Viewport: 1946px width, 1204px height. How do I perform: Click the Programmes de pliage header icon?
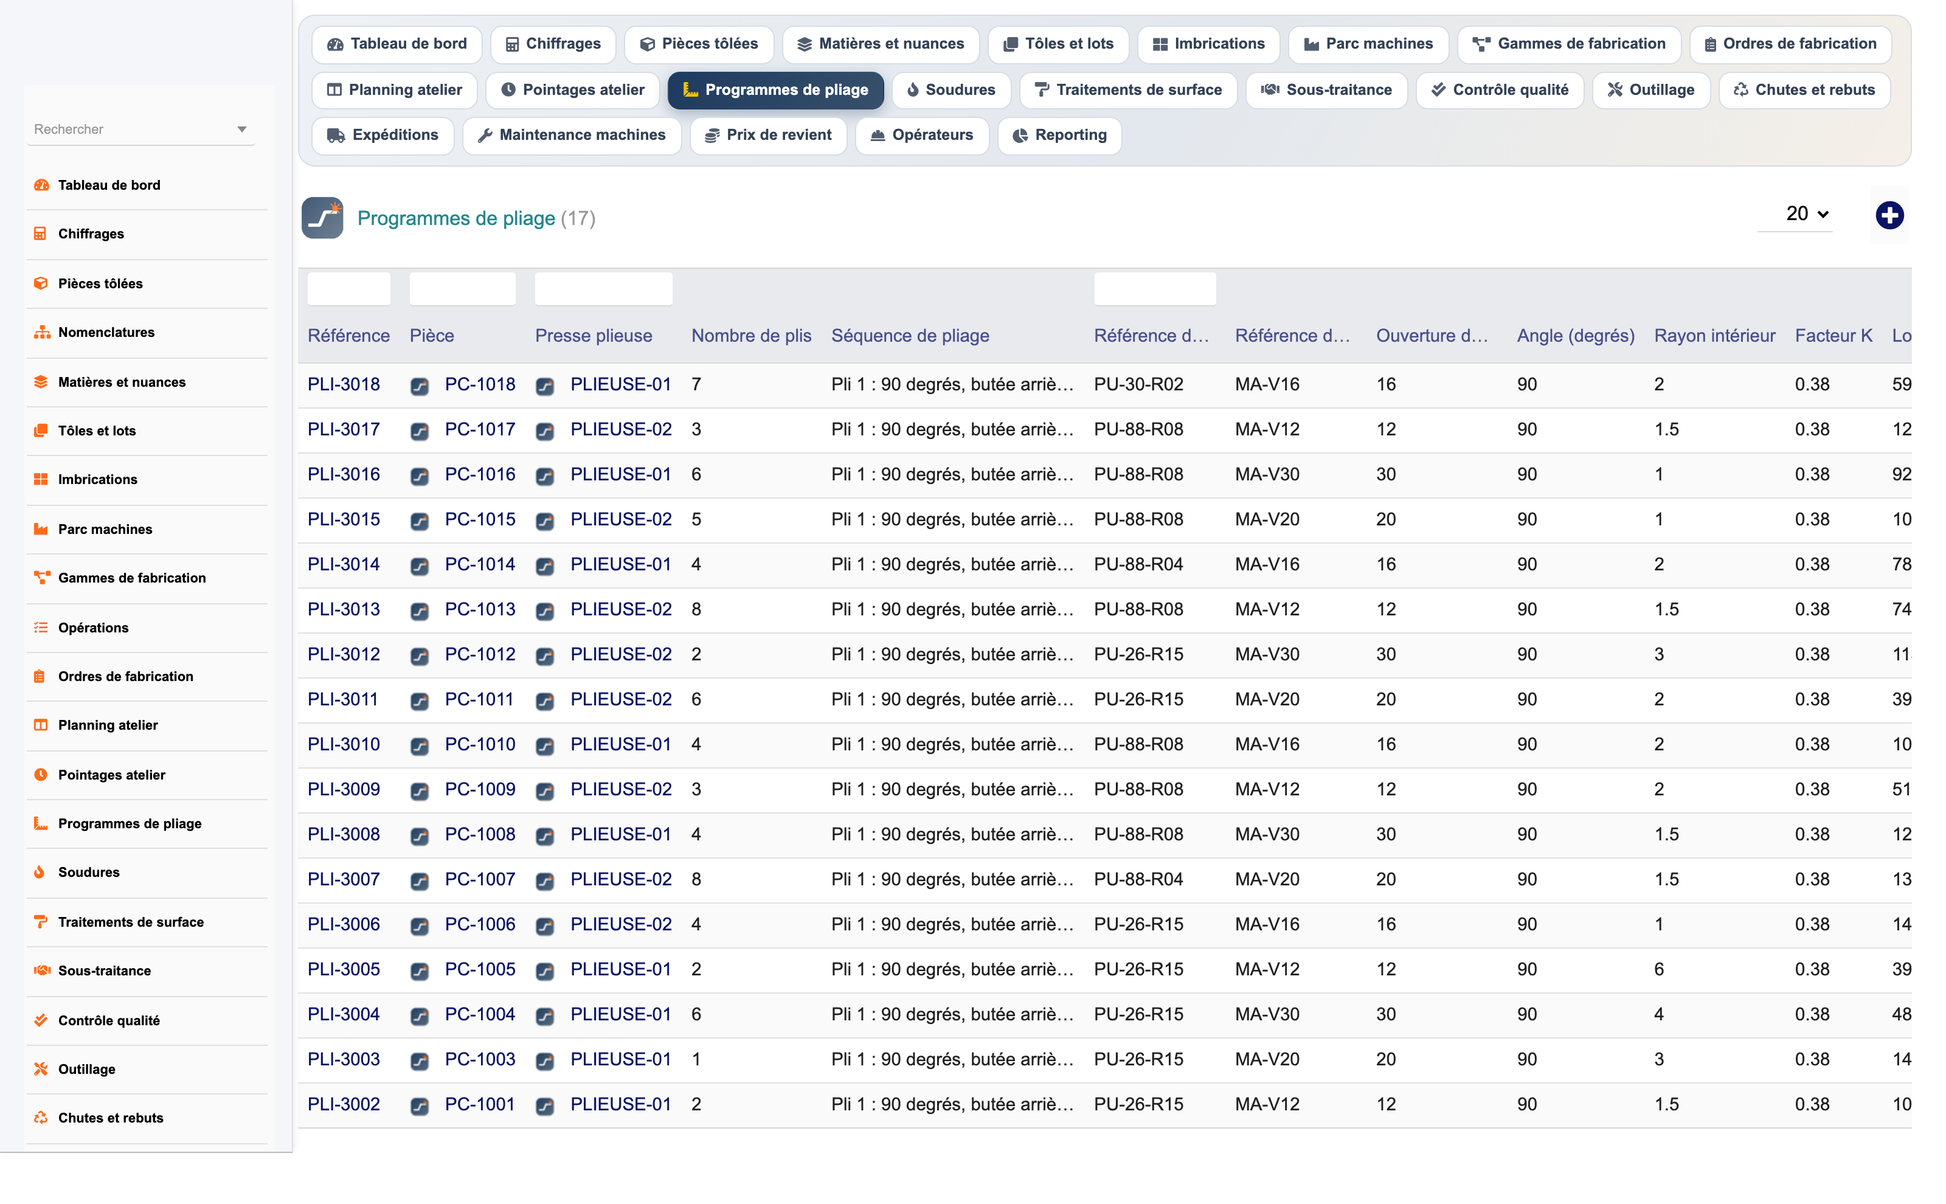click(x=322, y=218)
